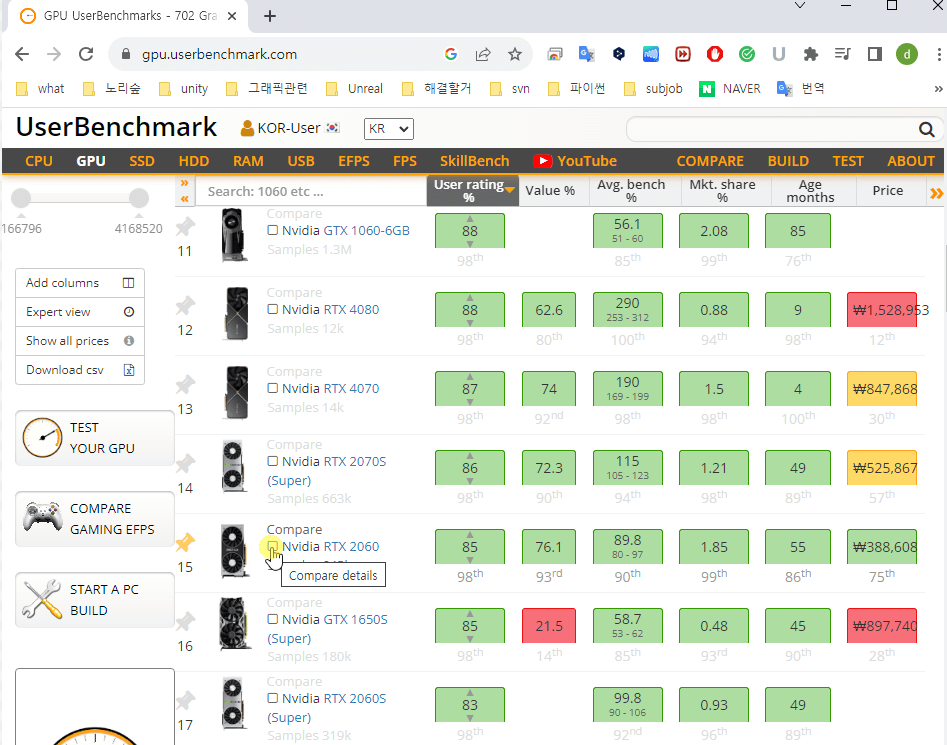
Task: Tick the Nvidia RTX 2060S compare checkbox
Action: pyautogui.click(x=272, y=699)
